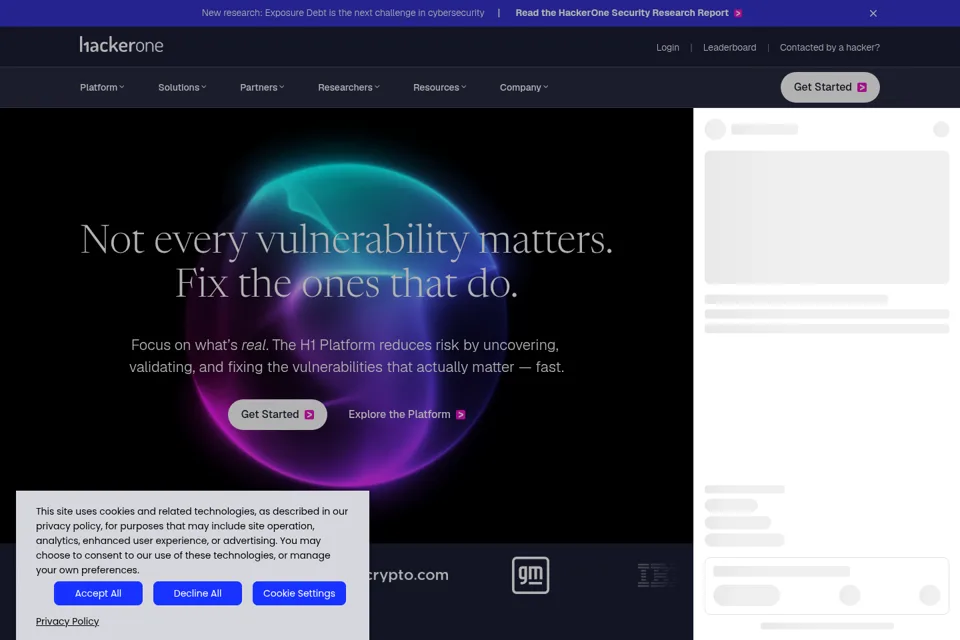Open the Partners dropdown
960x640 pixels.
[x=262, y=88]
